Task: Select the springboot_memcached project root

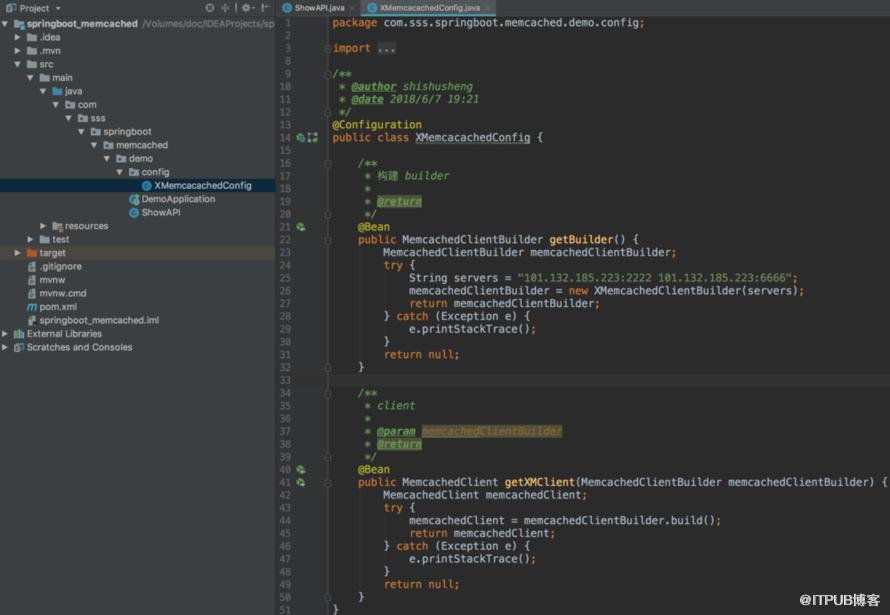Action: [82, 24]
